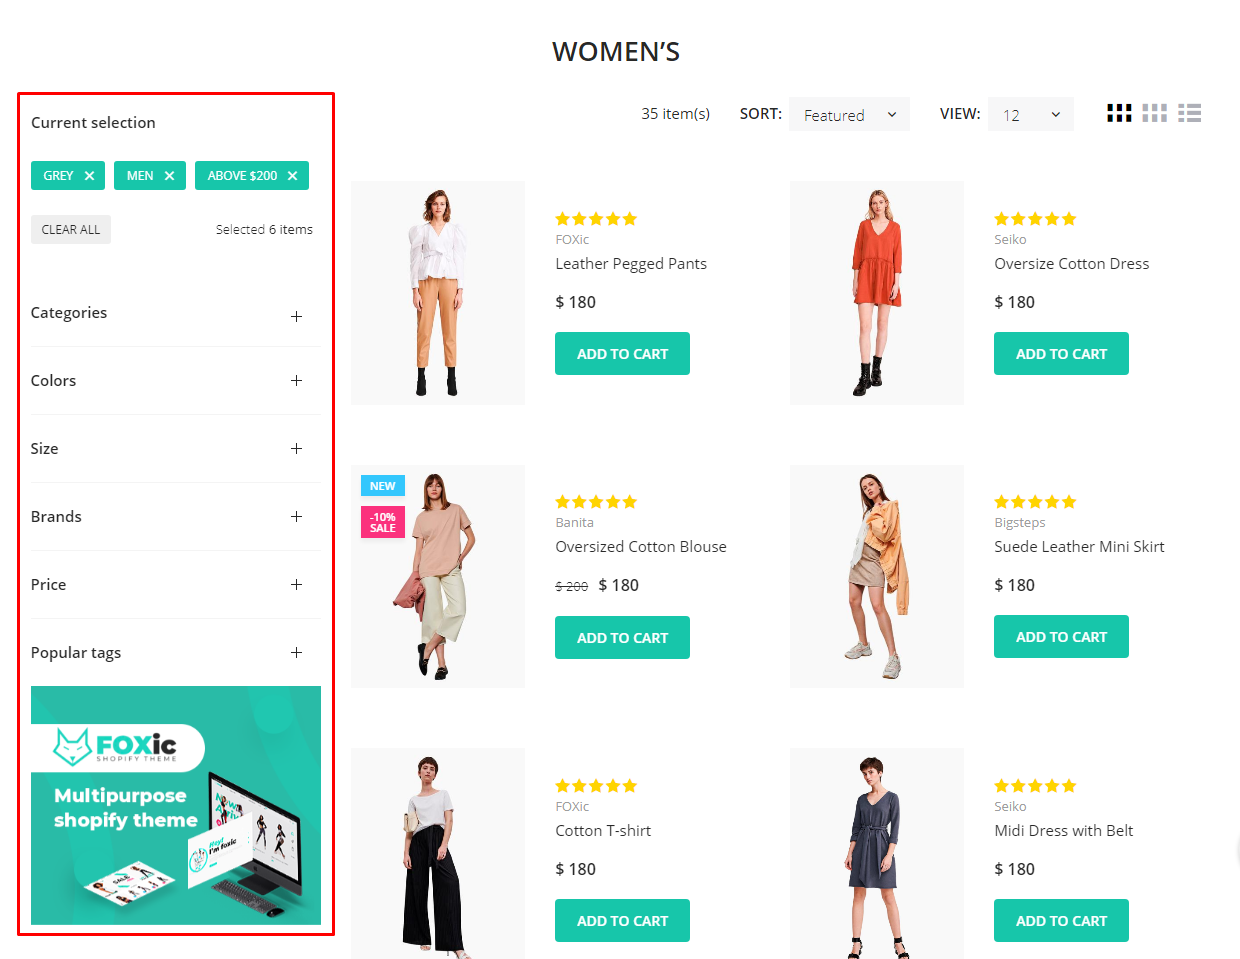The width and height of the screenshot is (1240, 959).
Task: Expand the Popular tags section
Action: [296, 653]
